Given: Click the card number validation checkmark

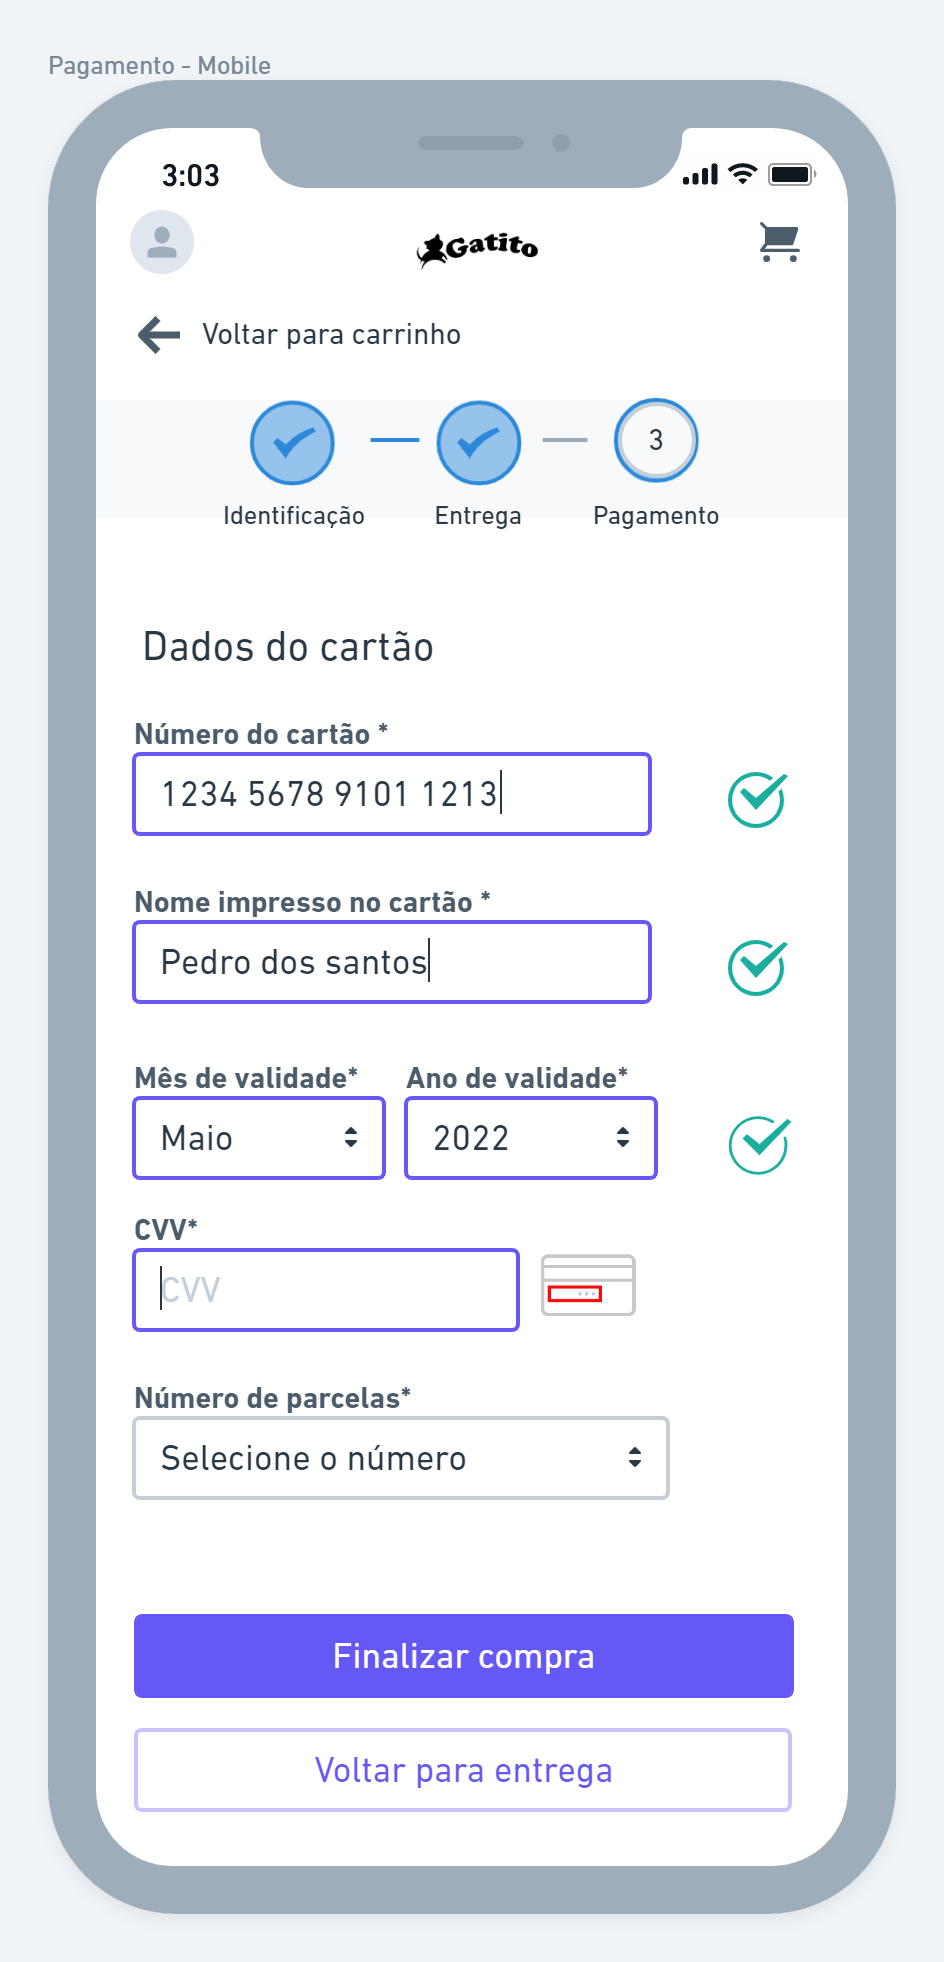Looking at the screenshot, I should 757,799.
